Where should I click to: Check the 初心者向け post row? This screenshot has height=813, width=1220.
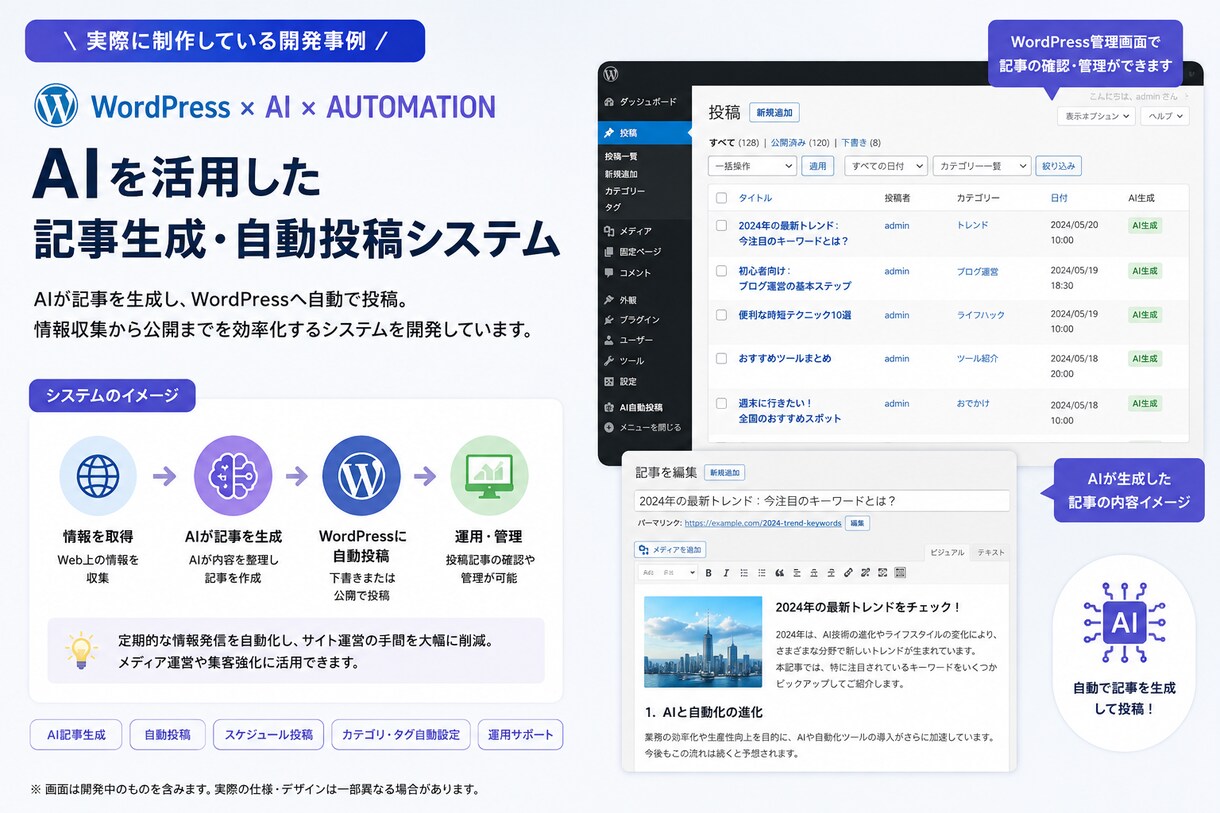coord(722,271)
